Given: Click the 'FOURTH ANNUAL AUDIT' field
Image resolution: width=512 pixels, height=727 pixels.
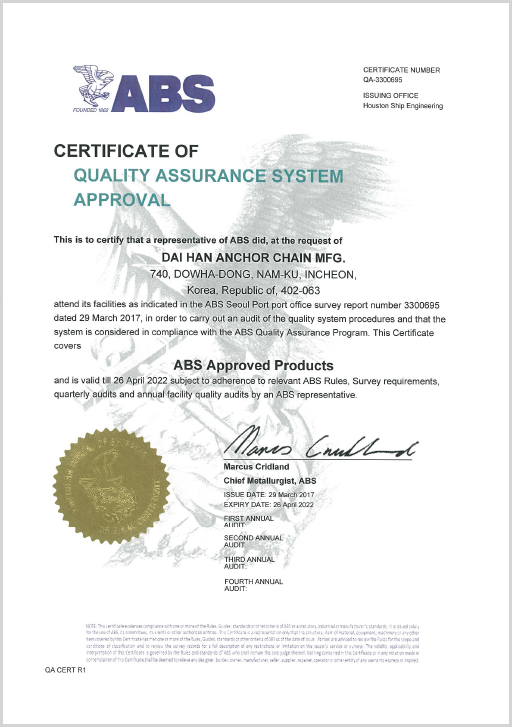Looking at the screenshot, I should tap(253, 585).
